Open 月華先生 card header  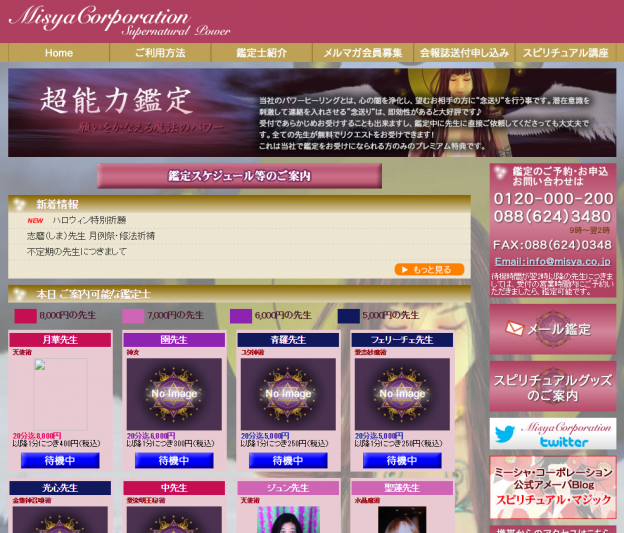point(60,340)
